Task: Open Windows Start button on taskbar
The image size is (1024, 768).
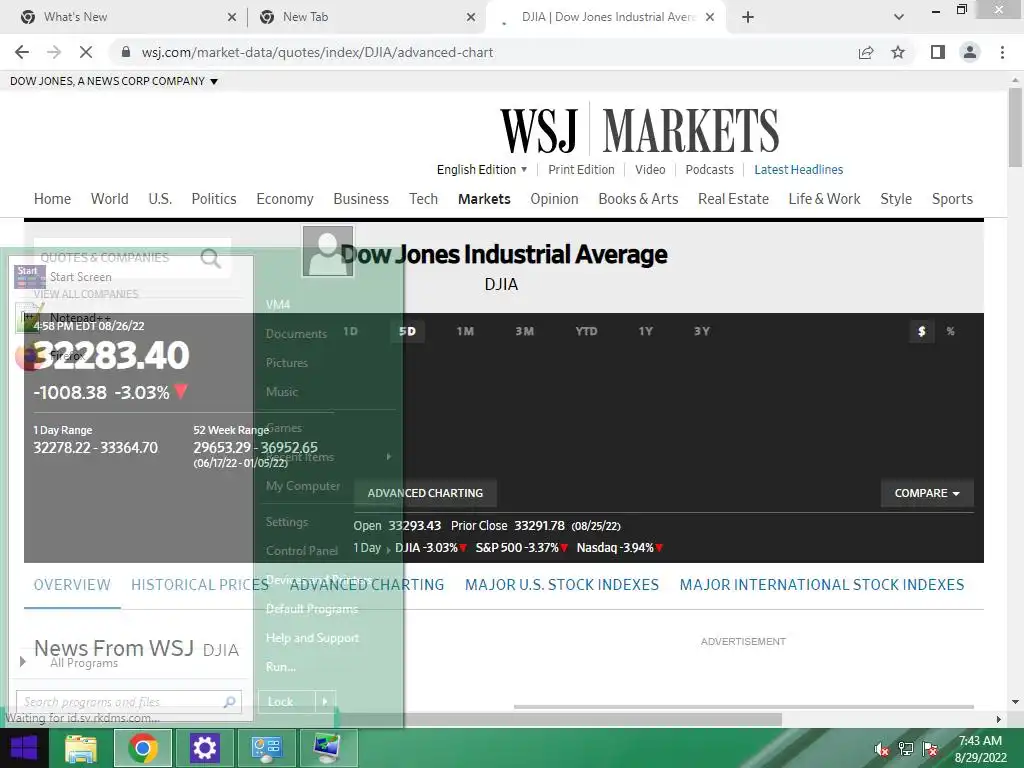Action: (24, 748)
